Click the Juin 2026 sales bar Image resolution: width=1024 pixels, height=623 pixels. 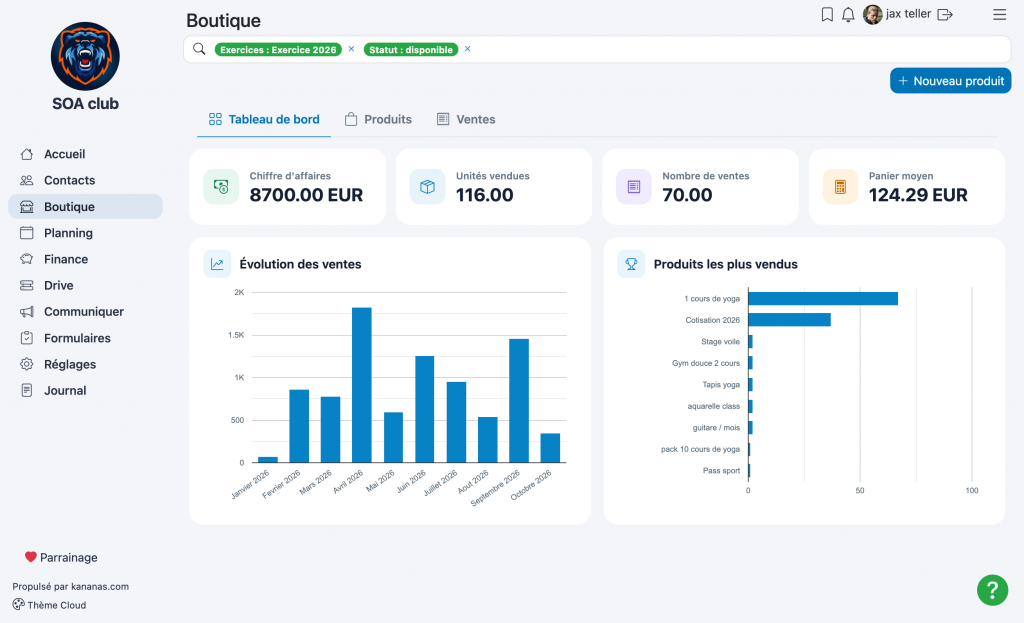coord(424,409)
